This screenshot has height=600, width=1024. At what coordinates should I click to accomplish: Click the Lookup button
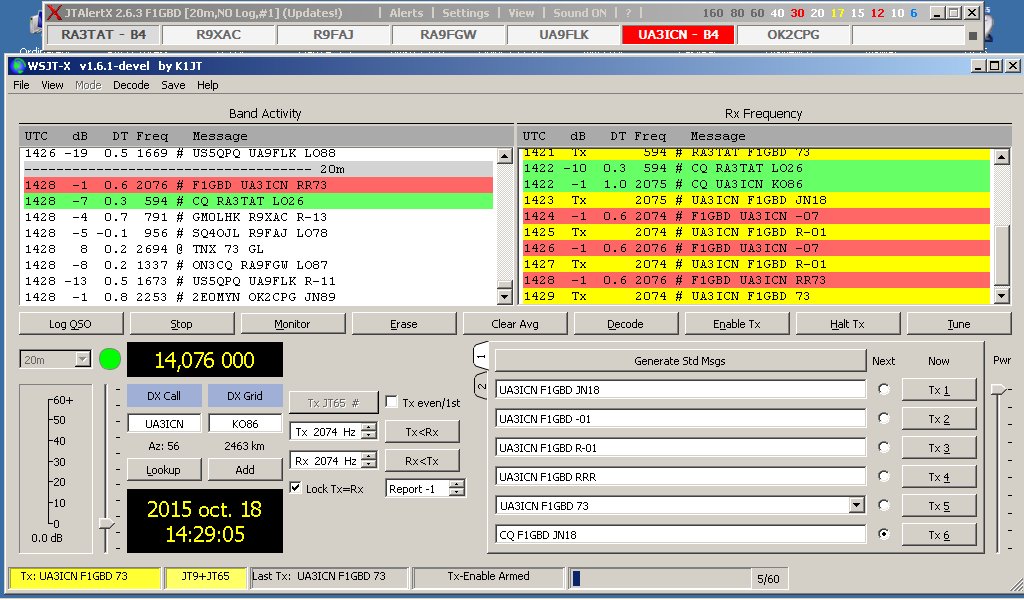coord(163,470)
